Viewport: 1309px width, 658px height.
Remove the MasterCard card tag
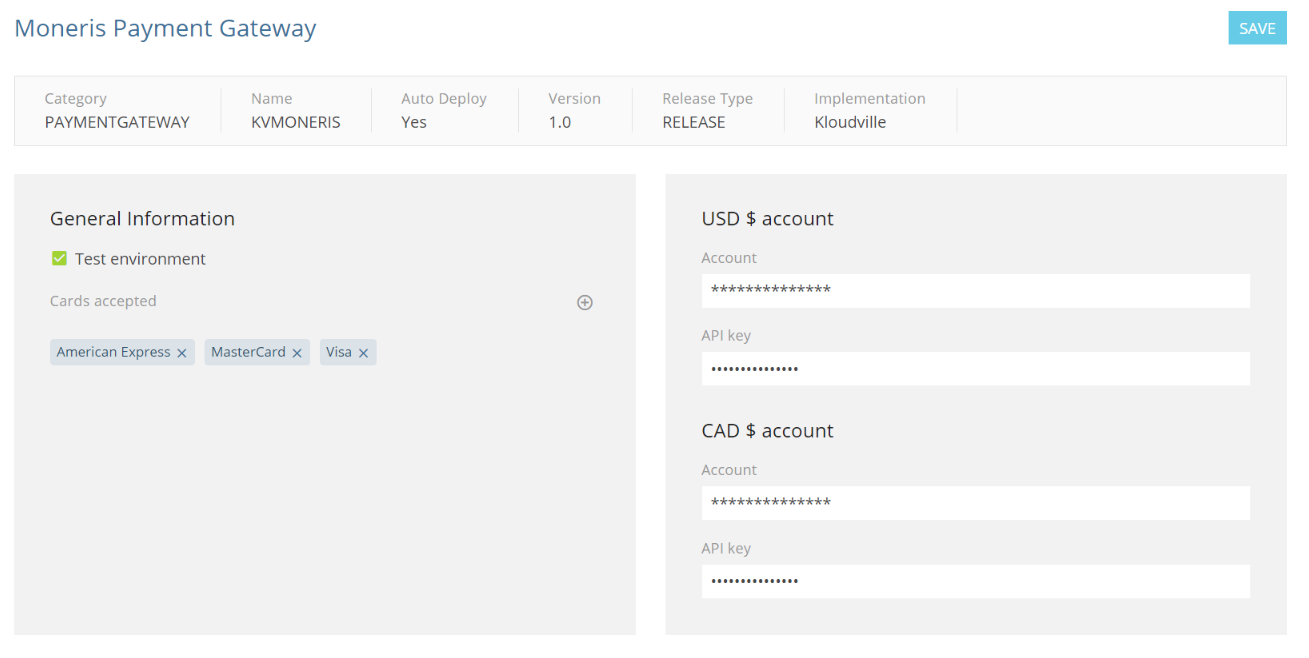(x=297, y=353)
